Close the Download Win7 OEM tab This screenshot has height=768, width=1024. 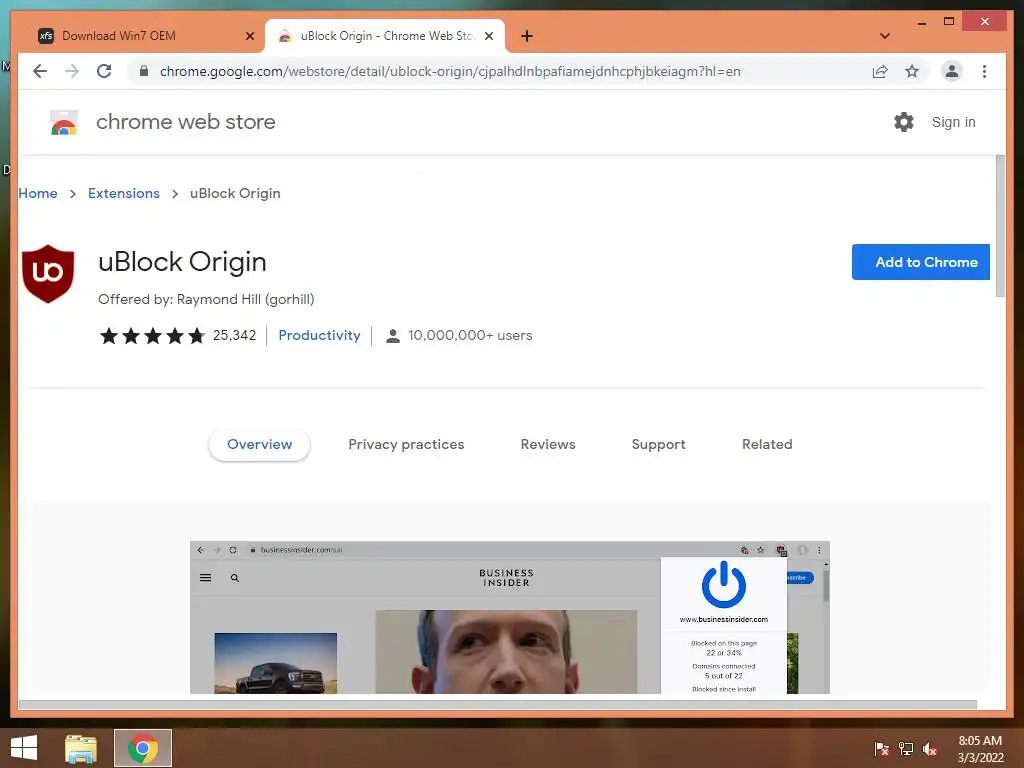[x=249, y=36]
